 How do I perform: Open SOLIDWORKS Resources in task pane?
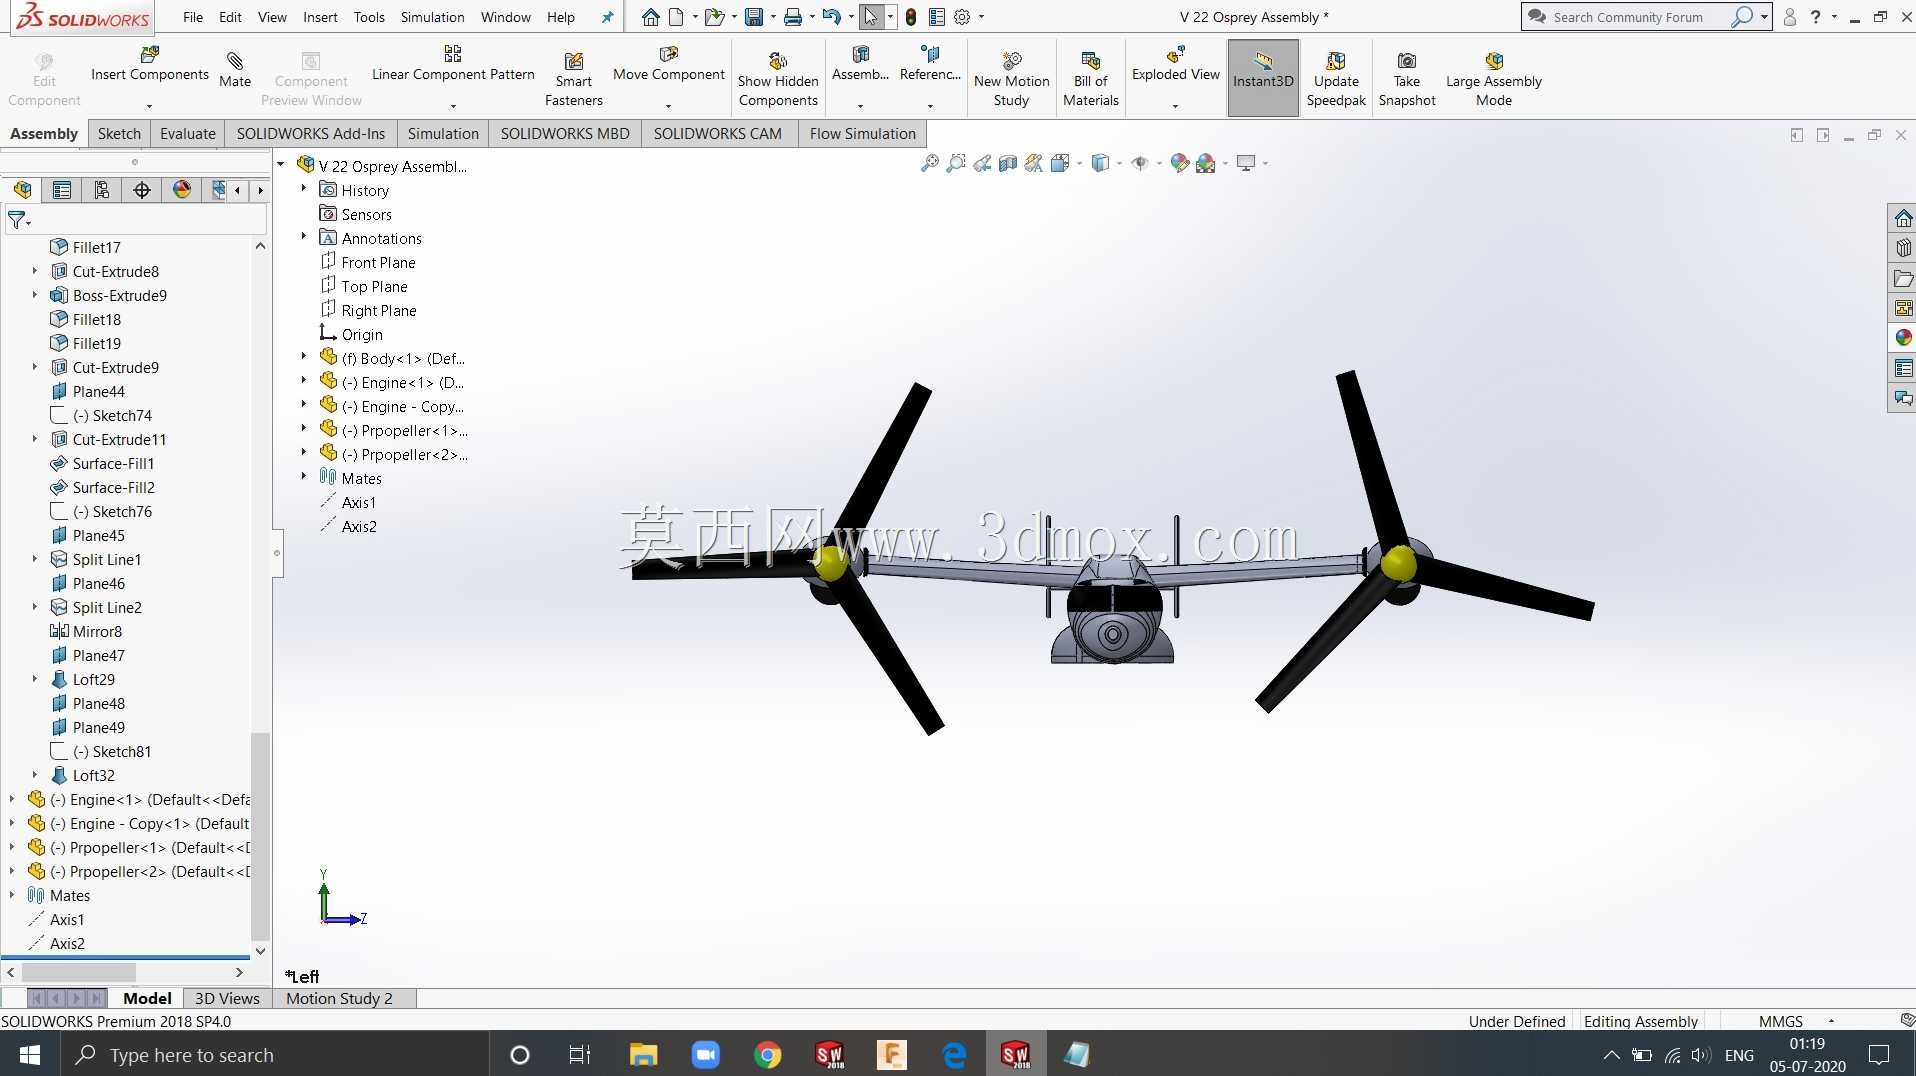click(1902, 218)
